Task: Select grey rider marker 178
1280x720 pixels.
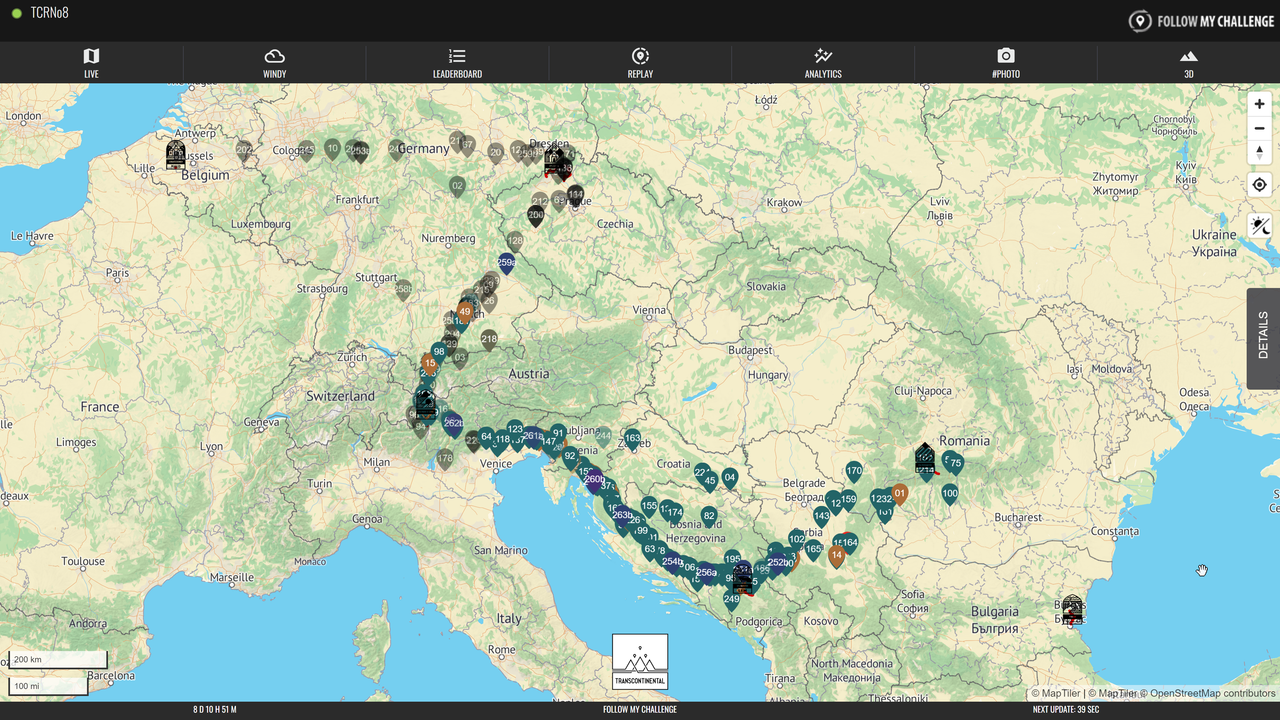Action: [x=445, y=459]
